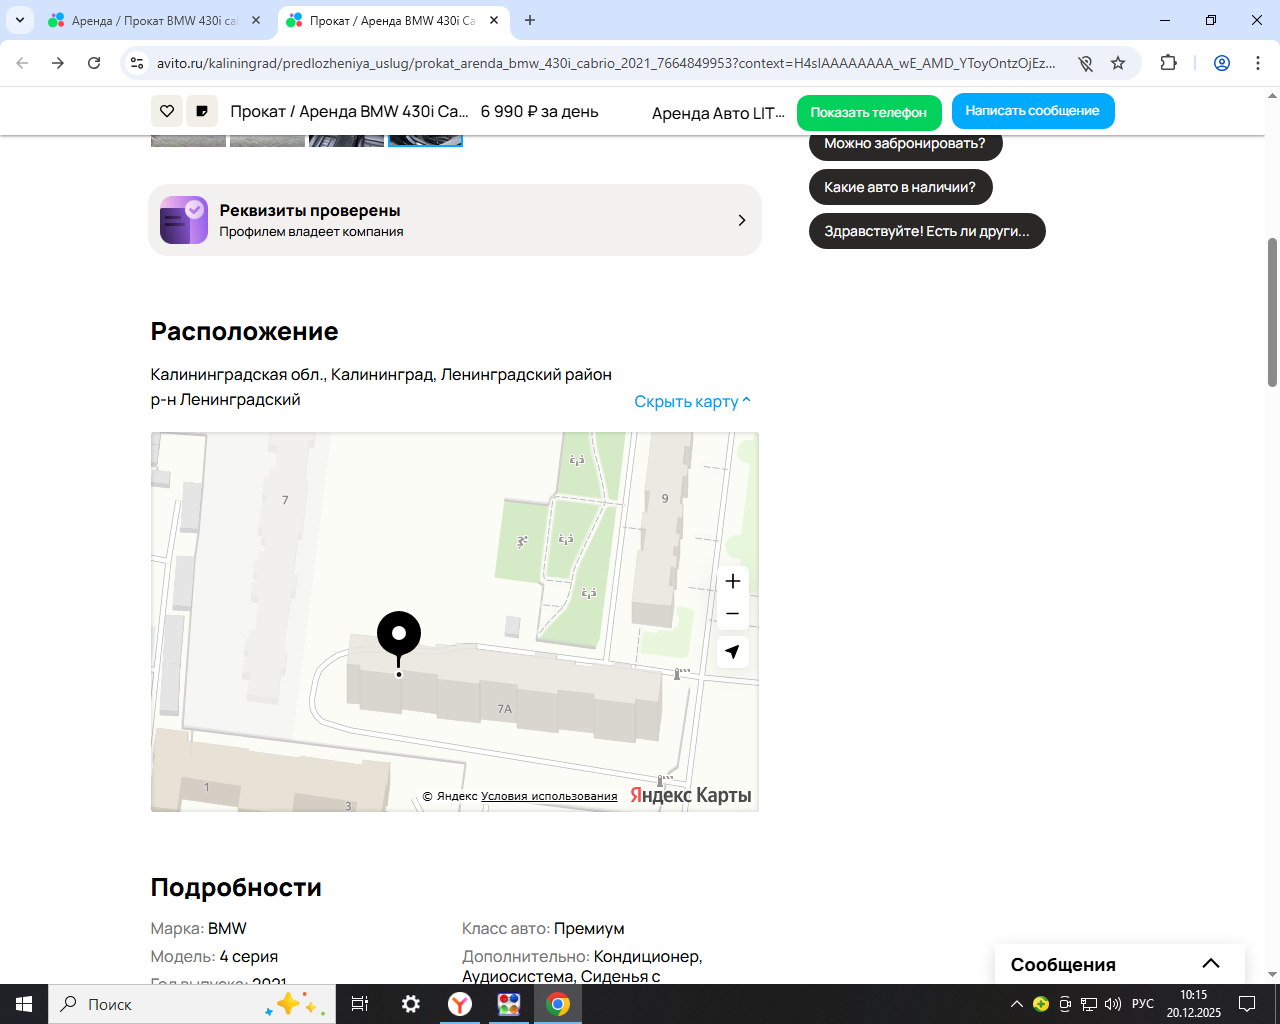The width and height of the screenshot is (1280, 1024).
Task: Click the tracking protection eye icon
Action: pos(1085,63)
